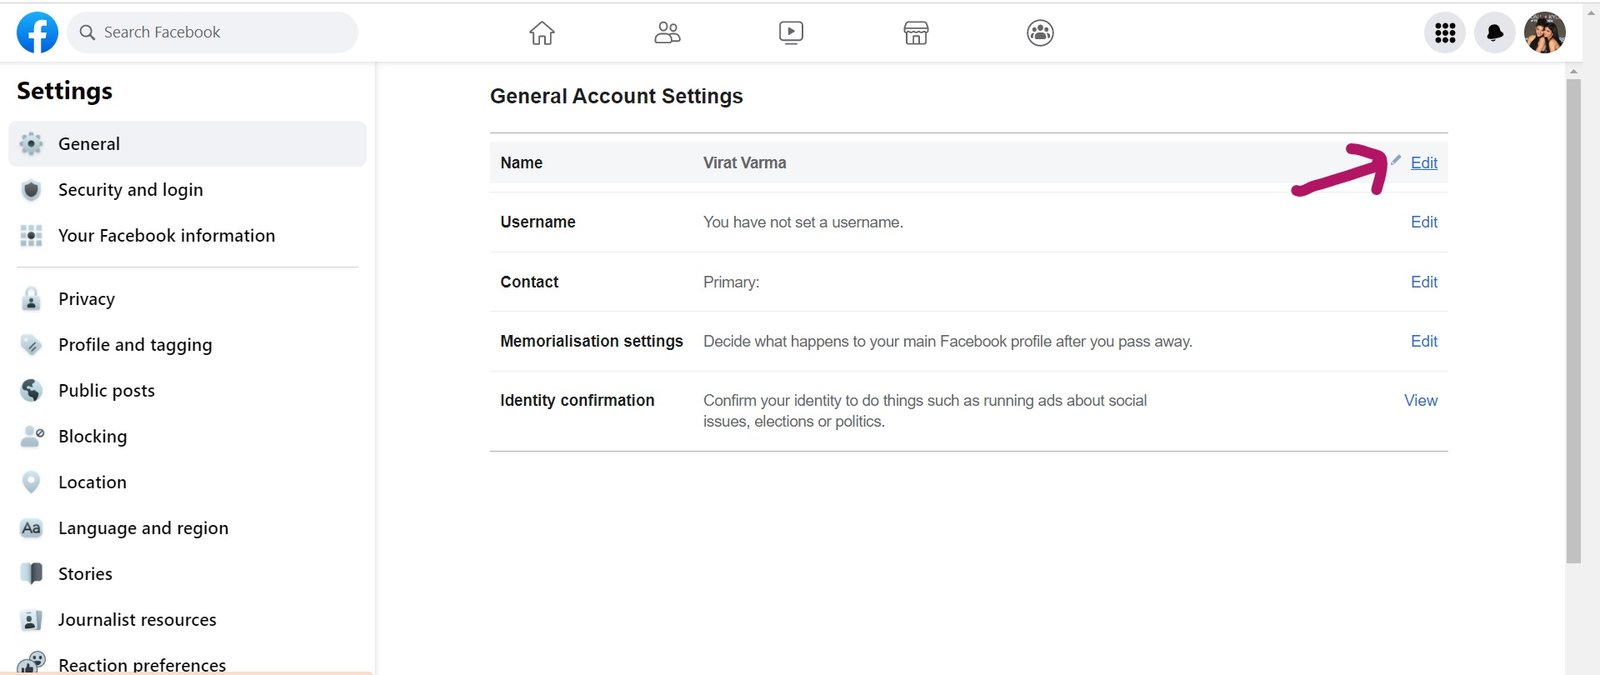The image size is (1600, 675).
Task: Click the Search Facebook field
Action: [x=212, y=32]
